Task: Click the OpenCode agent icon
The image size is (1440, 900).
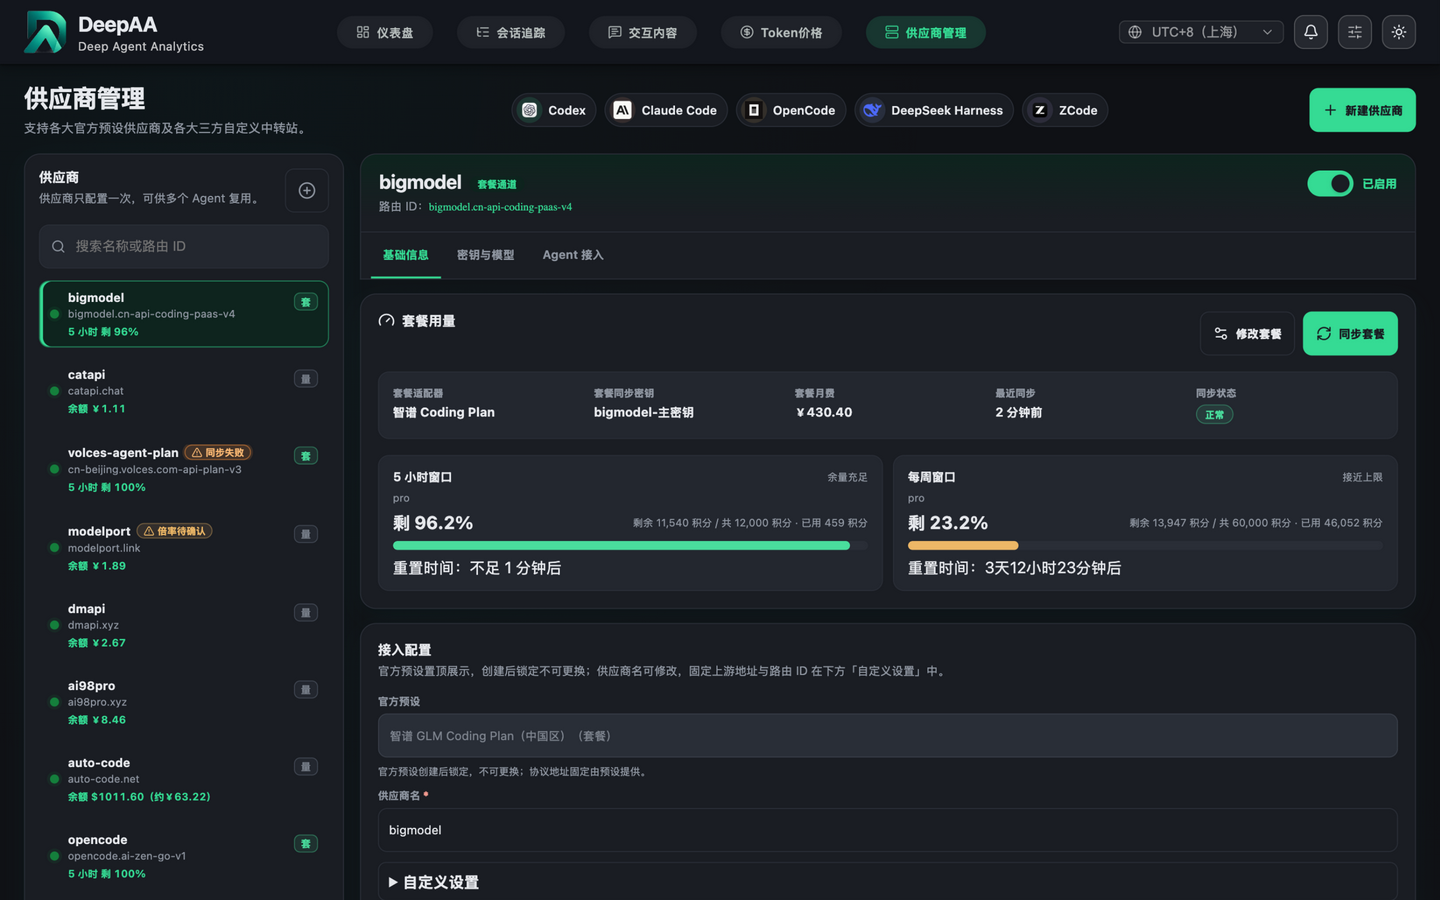Action: pyautogui.click(x=754, y=110)
